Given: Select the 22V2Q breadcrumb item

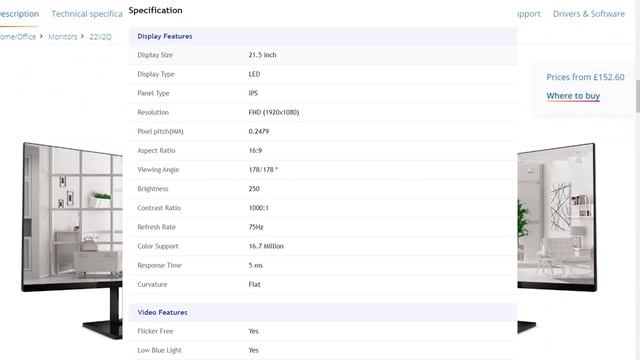Looking at the screenshot, I should coord(100,37).
